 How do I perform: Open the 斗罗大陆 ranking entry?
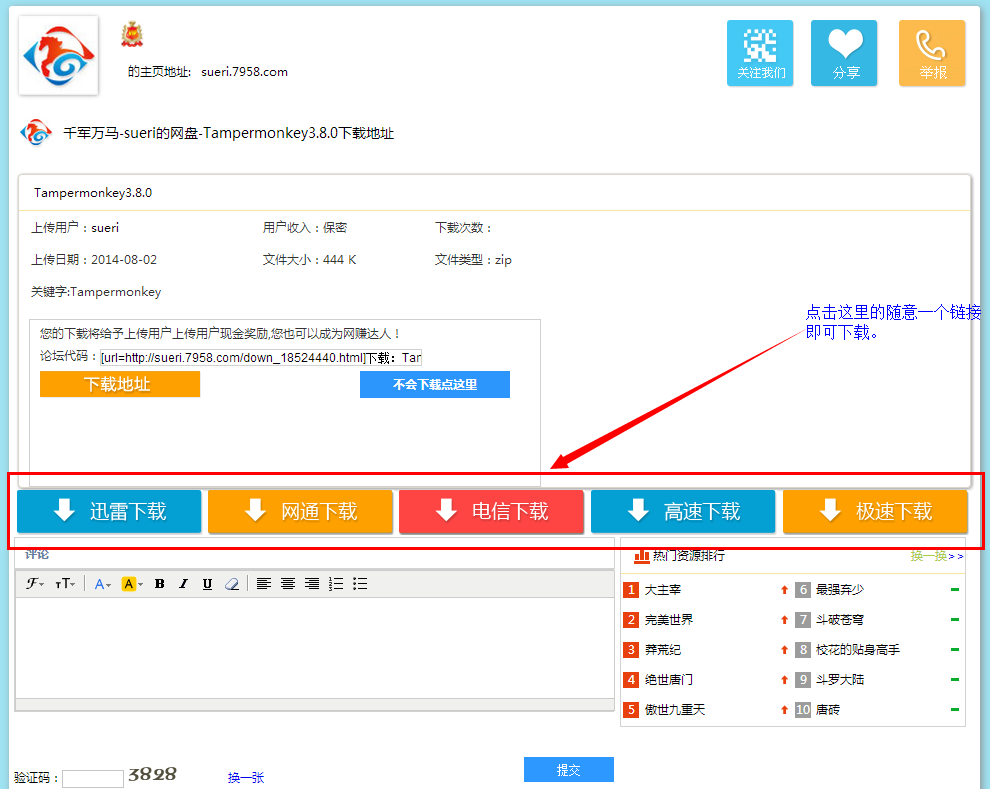[840, 680]
